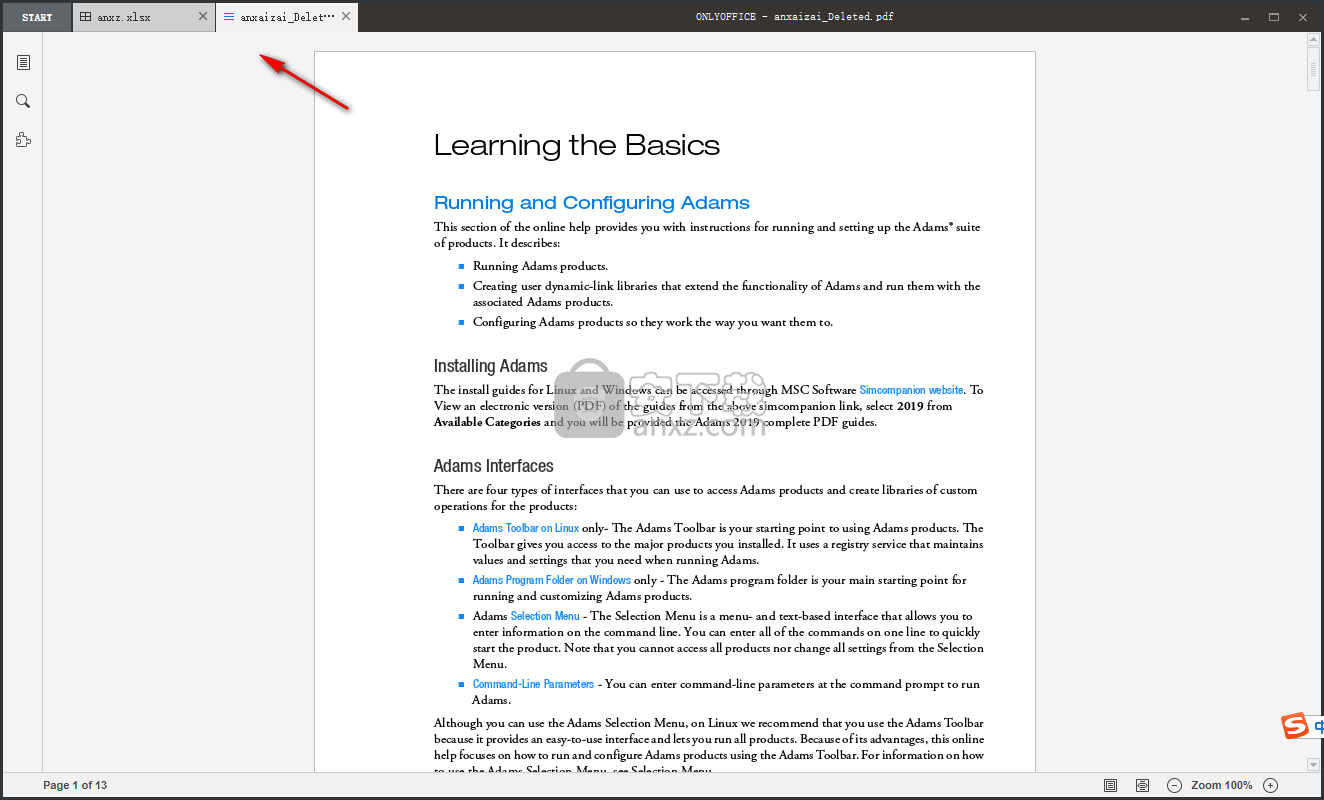Image resolution: width=1324 pixels, height=800 pixels.
Task: Maximize the ONLYOFFICE window
Action: [1274, 17]
